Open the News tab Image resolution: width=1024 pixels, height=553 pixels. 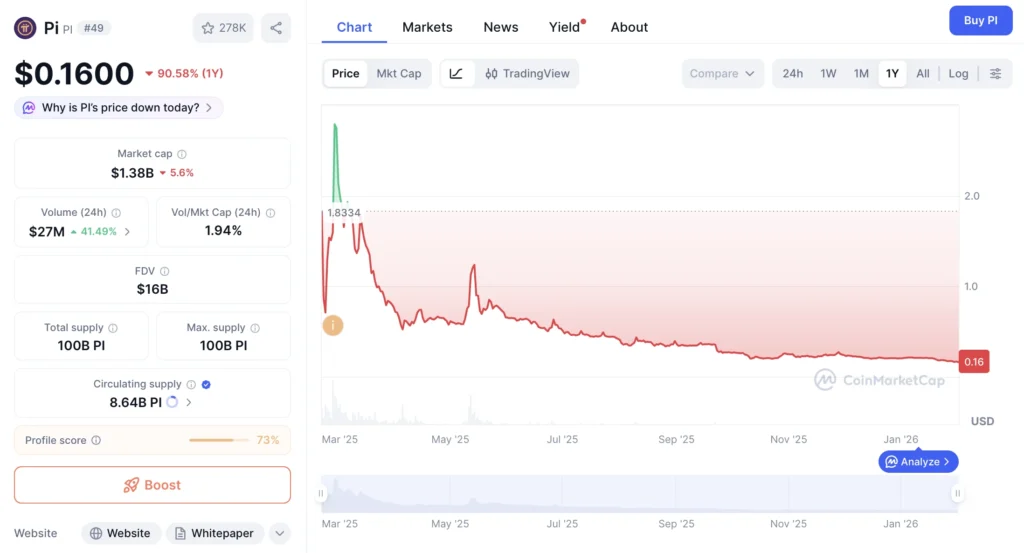[x=500, y=27]
